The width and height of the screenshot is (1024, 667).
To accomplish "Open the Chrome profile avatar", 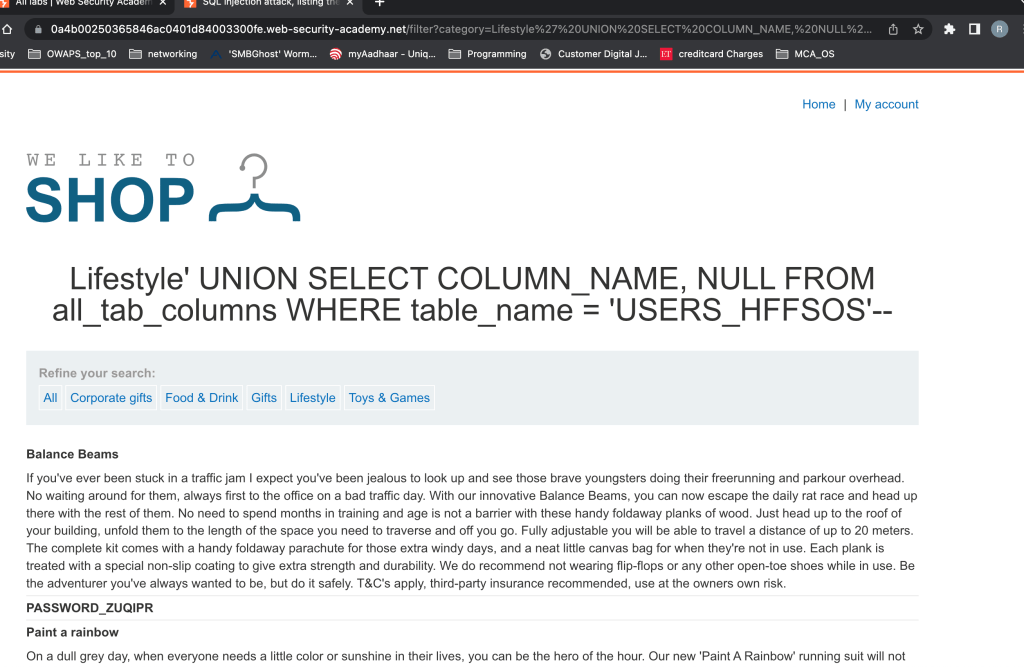I will click(x=999, y=29).
